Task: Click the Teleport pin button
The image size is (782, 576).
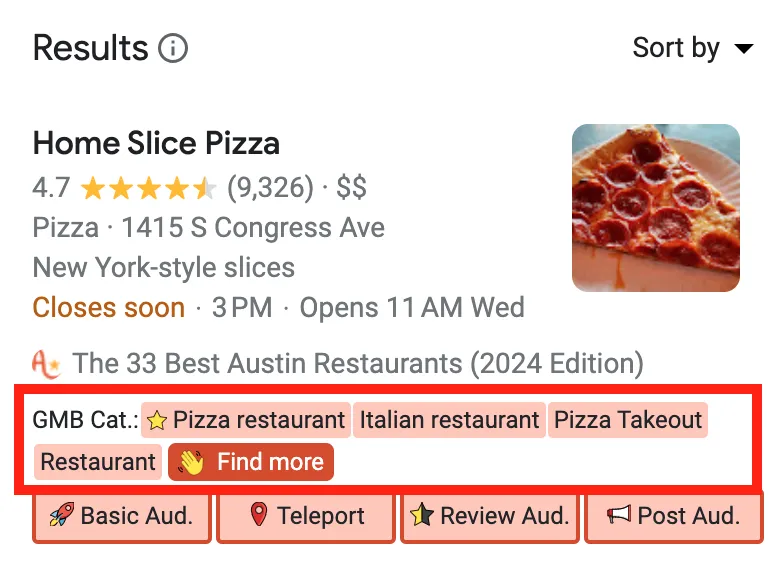Action: 306,517
